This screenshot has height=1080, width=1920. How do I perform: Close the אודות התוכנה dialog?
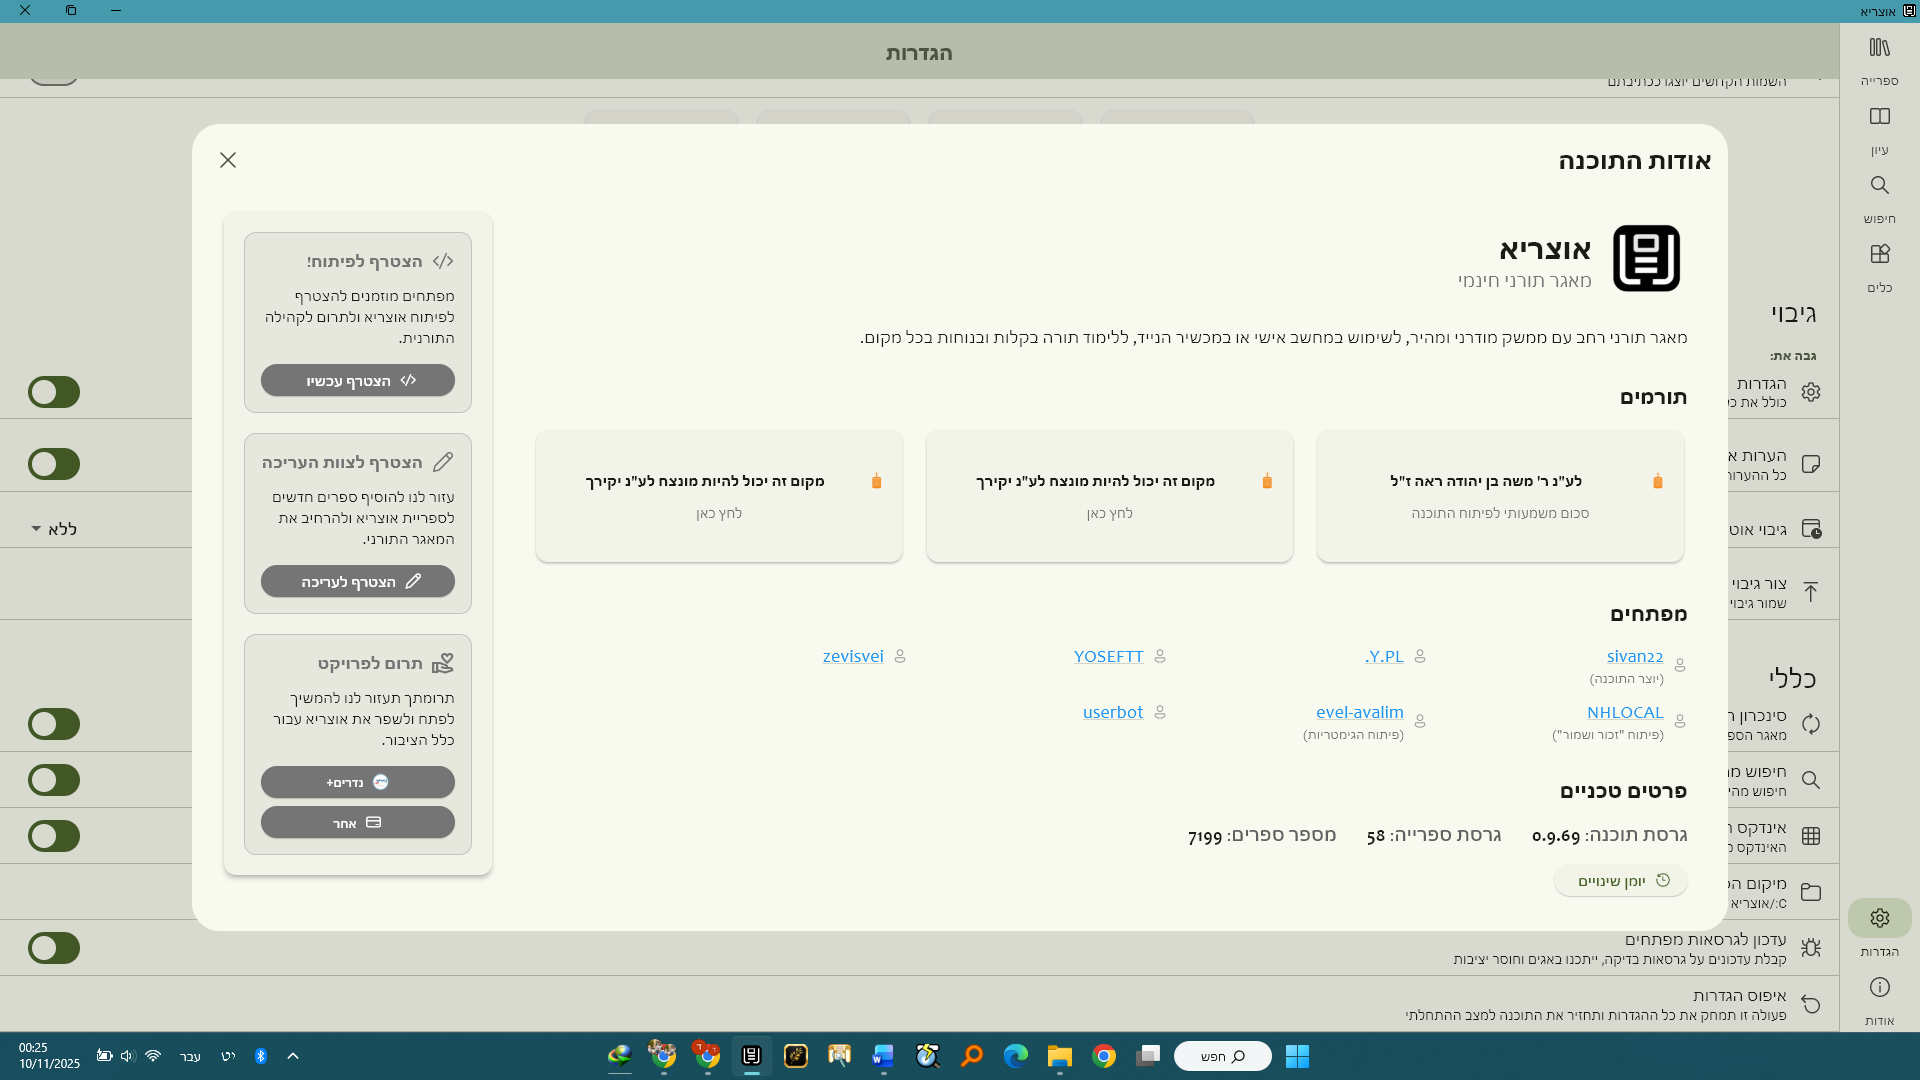[228, 160]
